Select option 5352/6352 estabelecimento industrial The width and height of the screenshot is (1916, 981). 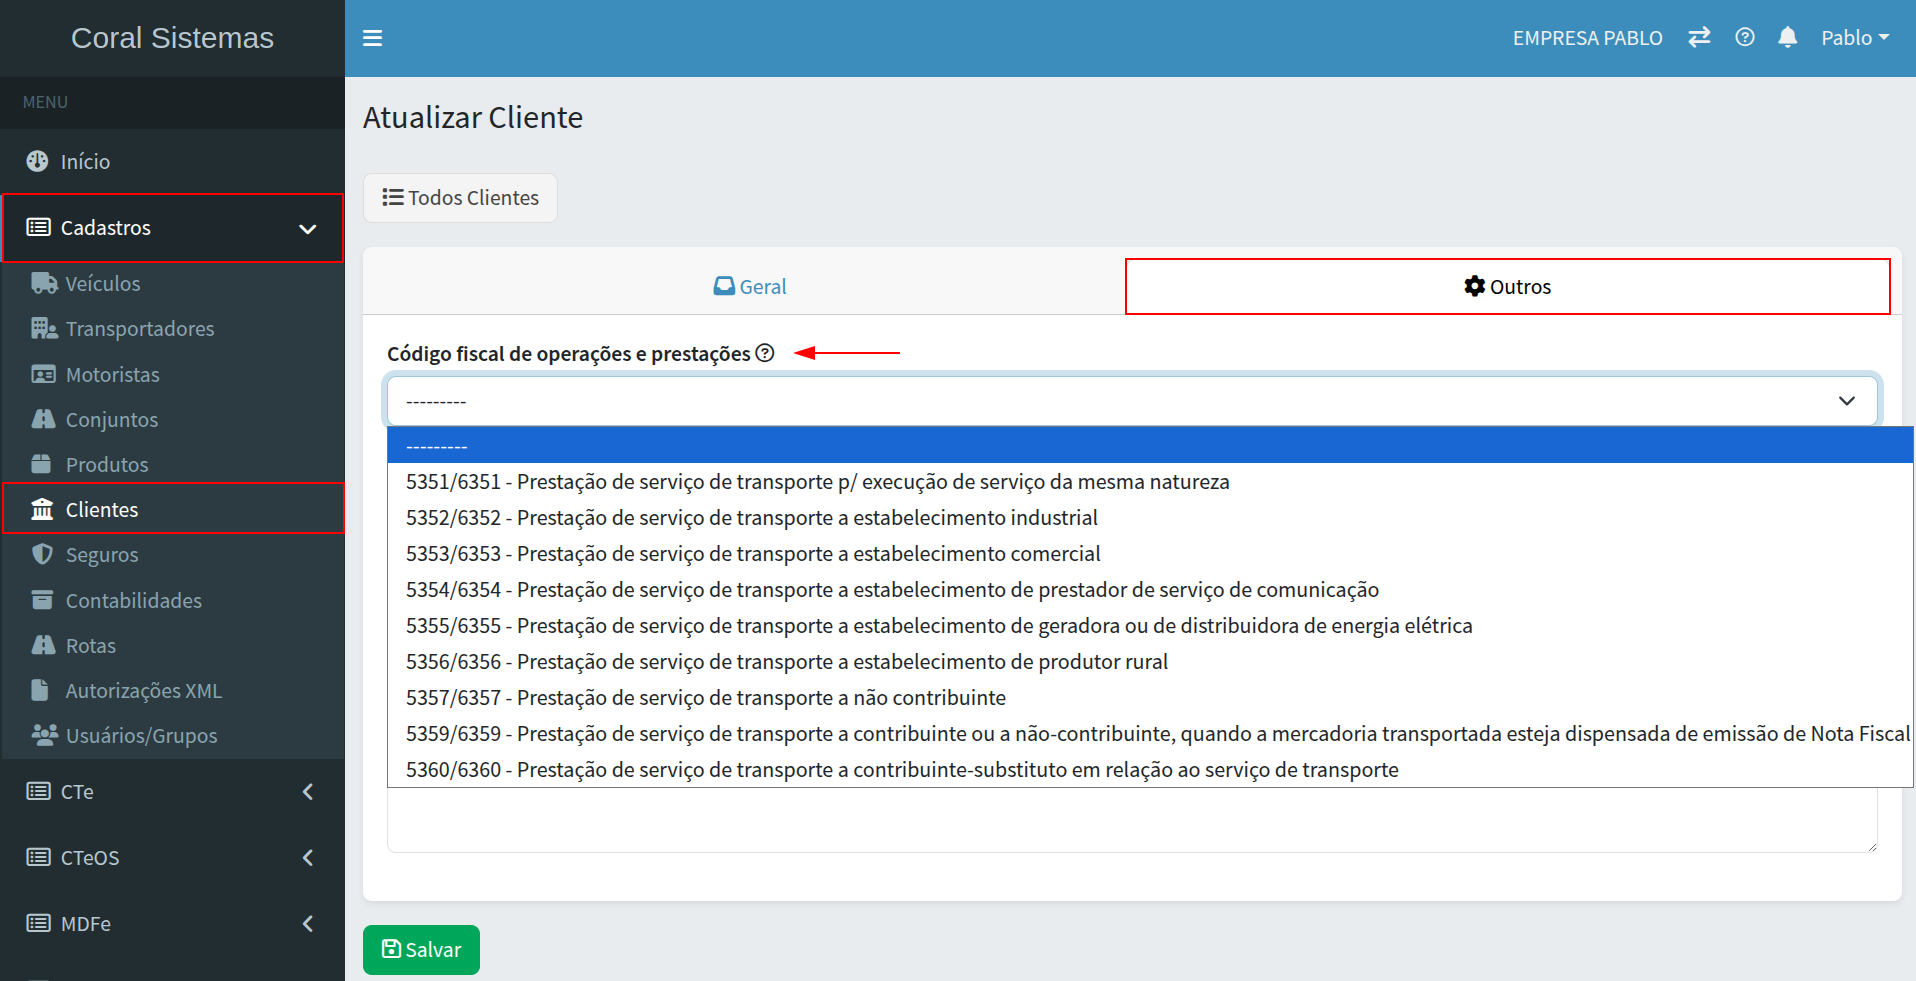(751, 518)
